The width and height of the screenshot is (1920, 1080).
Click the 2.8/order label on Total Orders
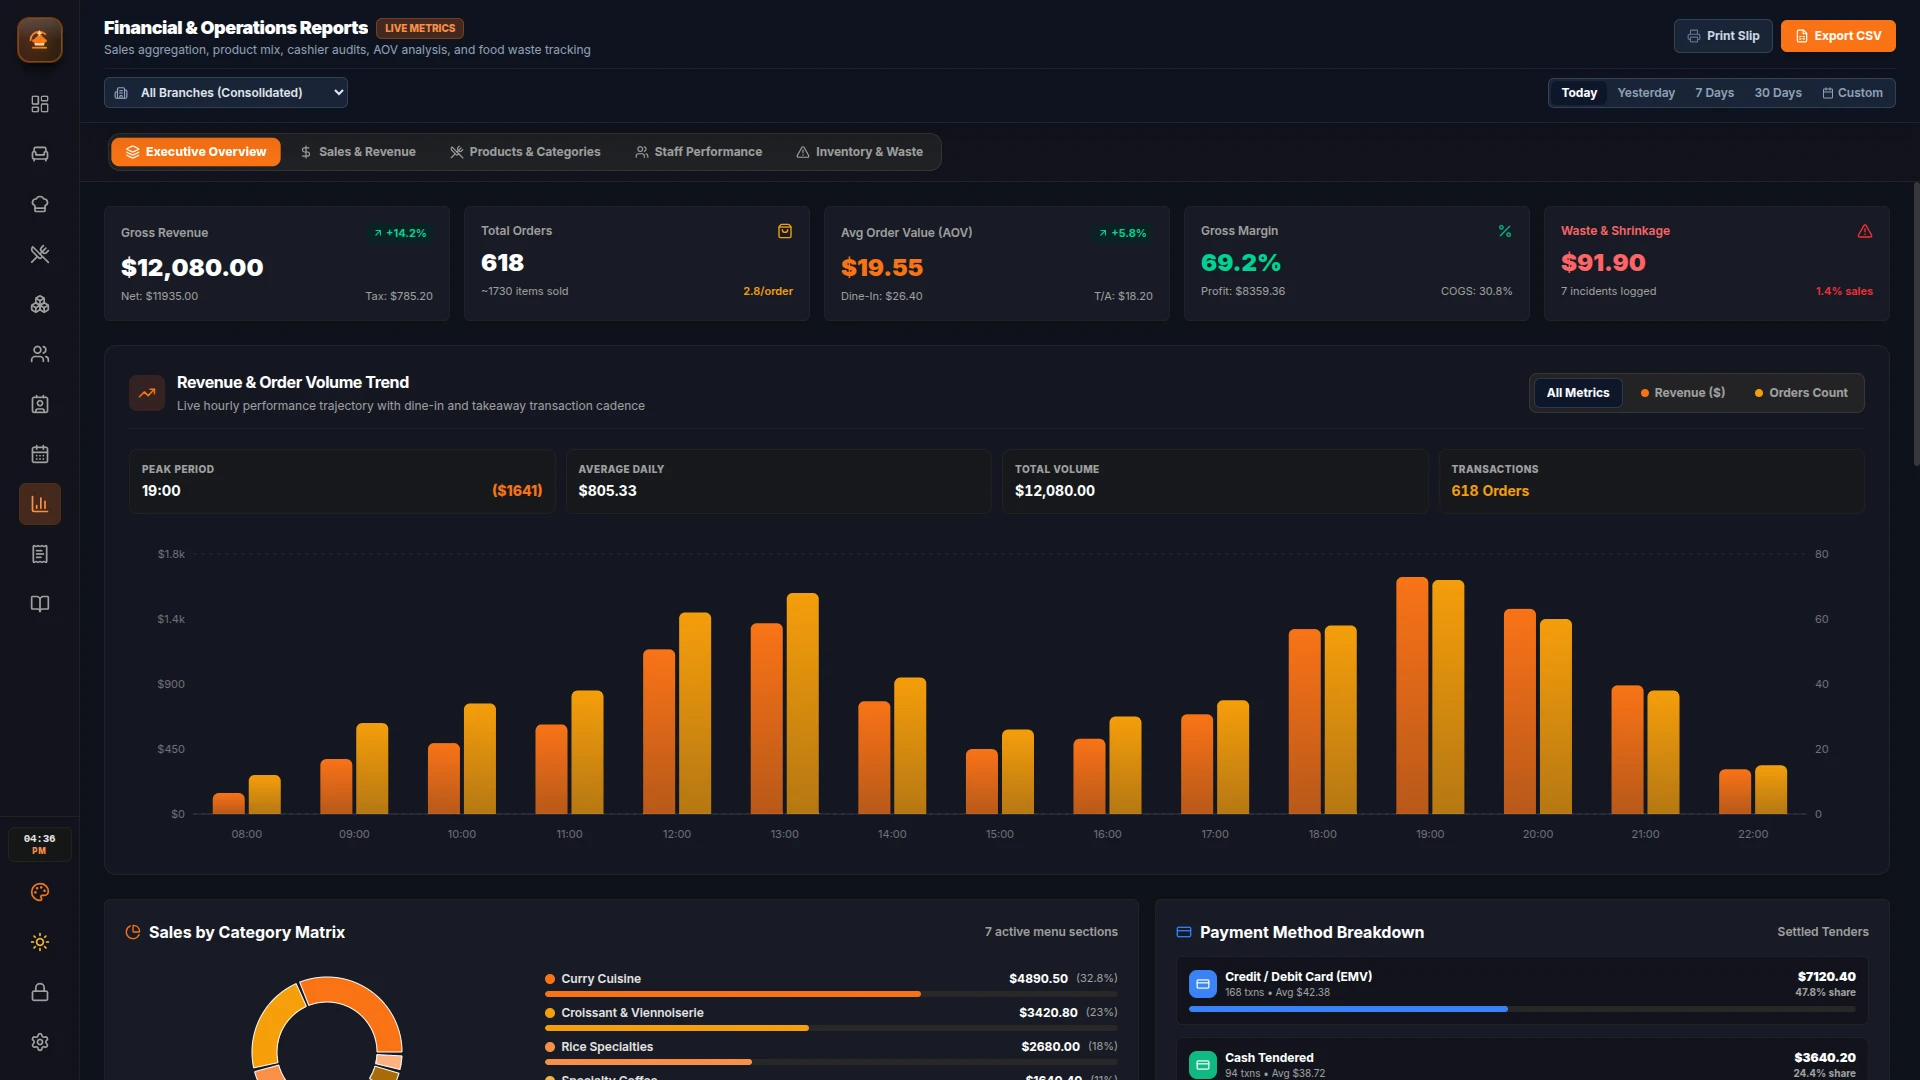click(768, 291)
